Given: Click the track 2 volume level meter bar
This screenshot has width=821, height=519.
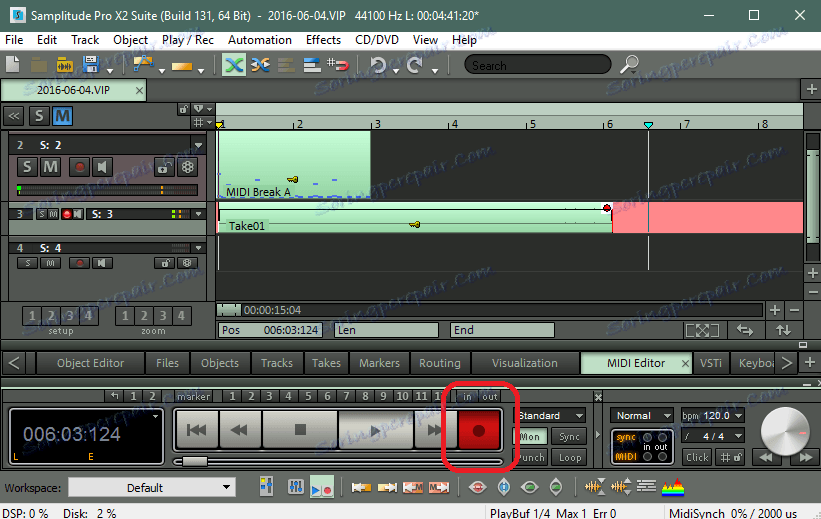Looking at the screenshot, I should [107, 190].
